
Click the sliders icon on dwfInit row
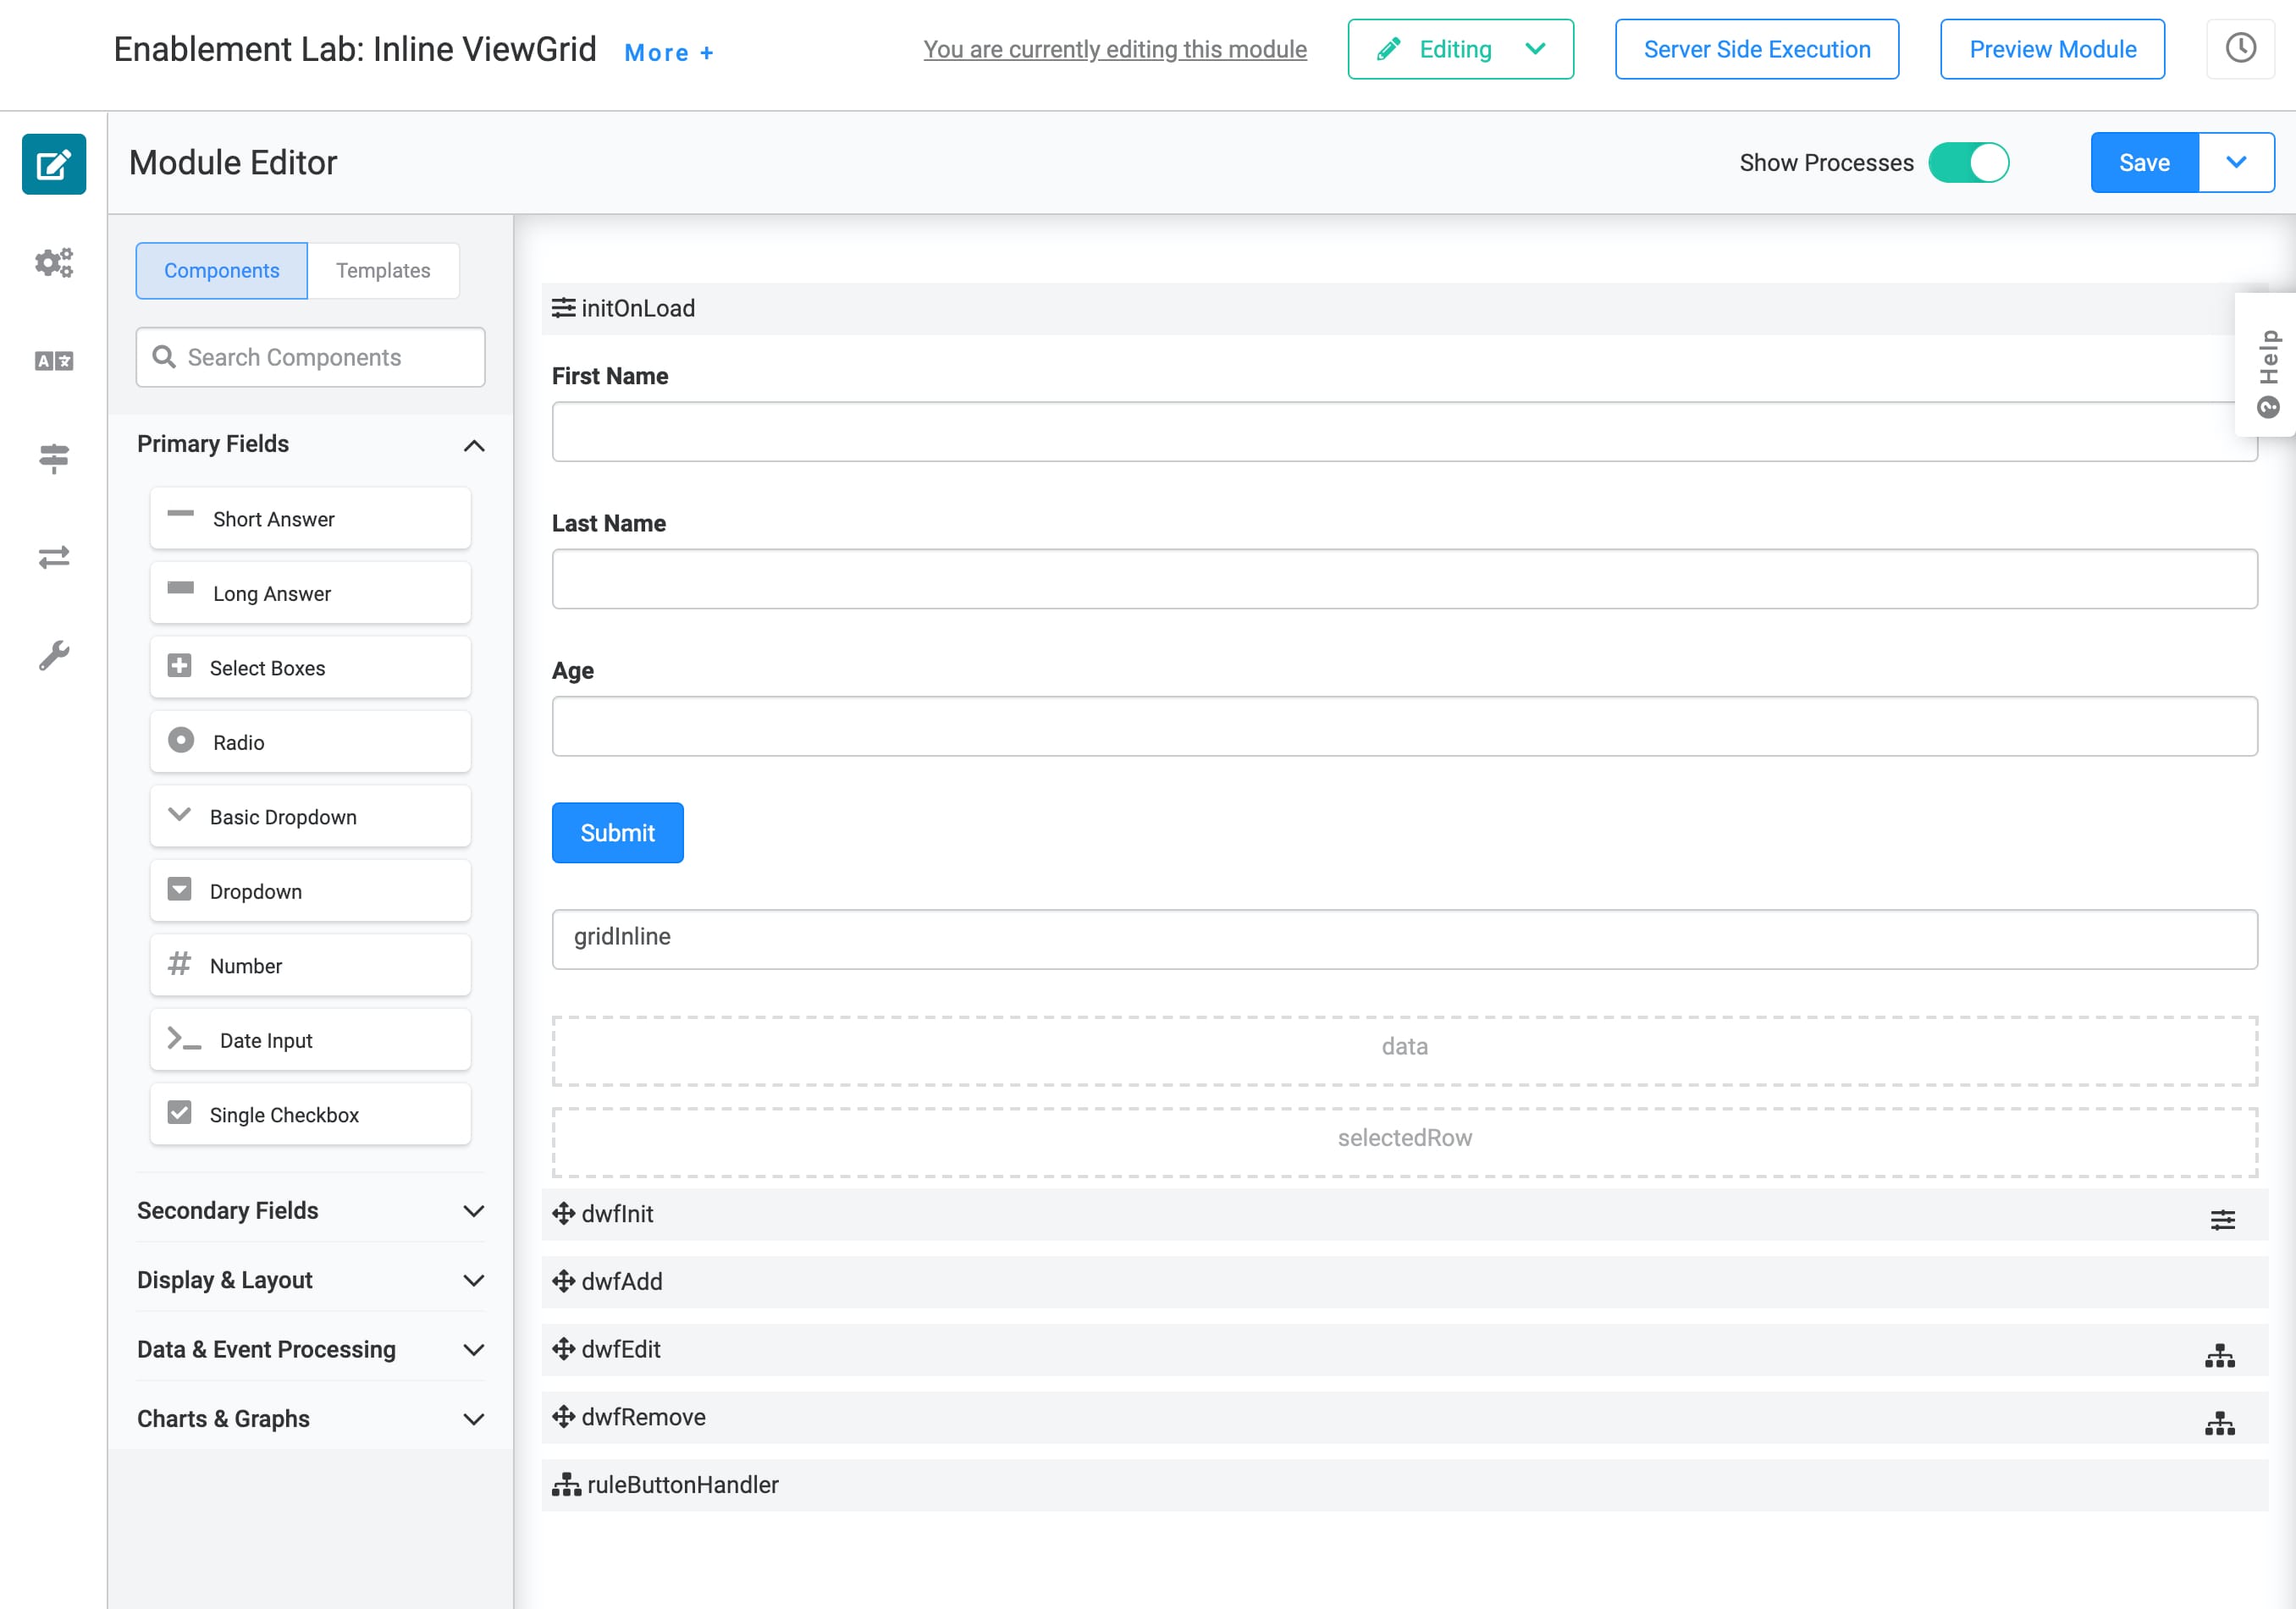click(x=2222, y=1219)
